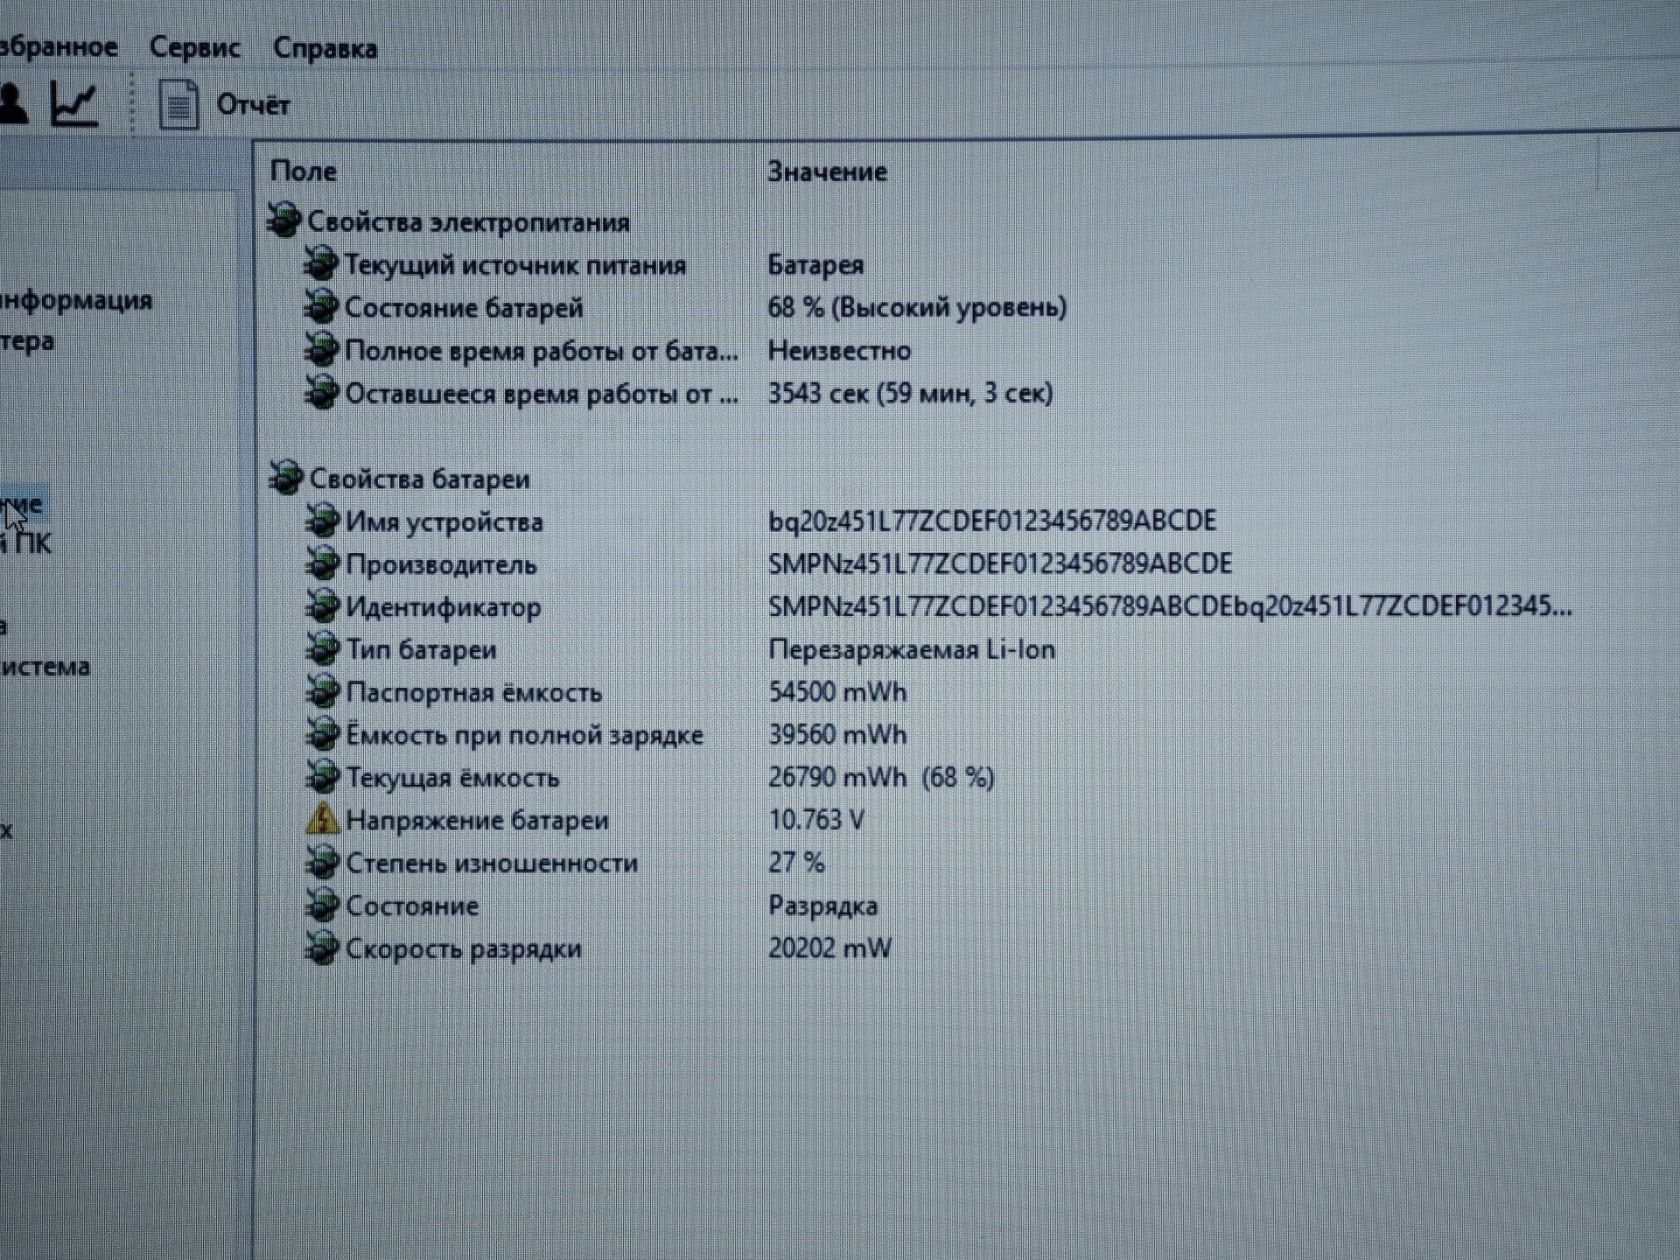Click the Ёмкость при полной зарядке icon
The height and width of the screenshot is (1260, 1680).
point(322,735)
